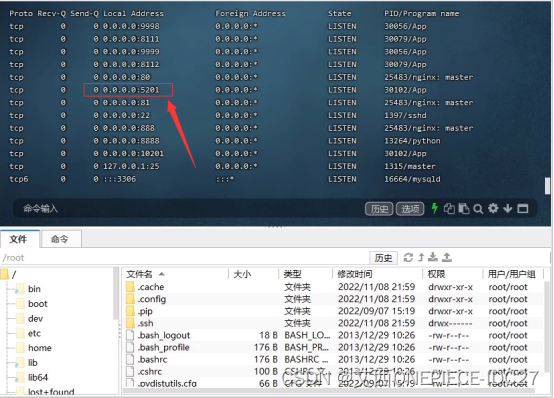Open terminal search with the magnifier icon
The image size is (554, 398).
(478, 209)
